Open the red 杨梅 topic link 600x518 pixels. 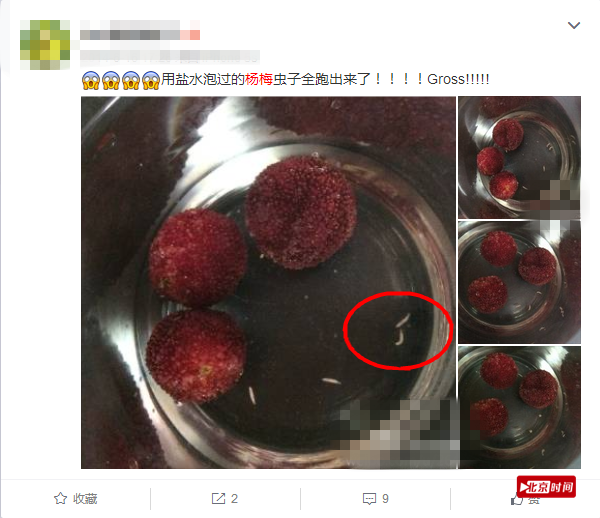[x=259, y=79]
